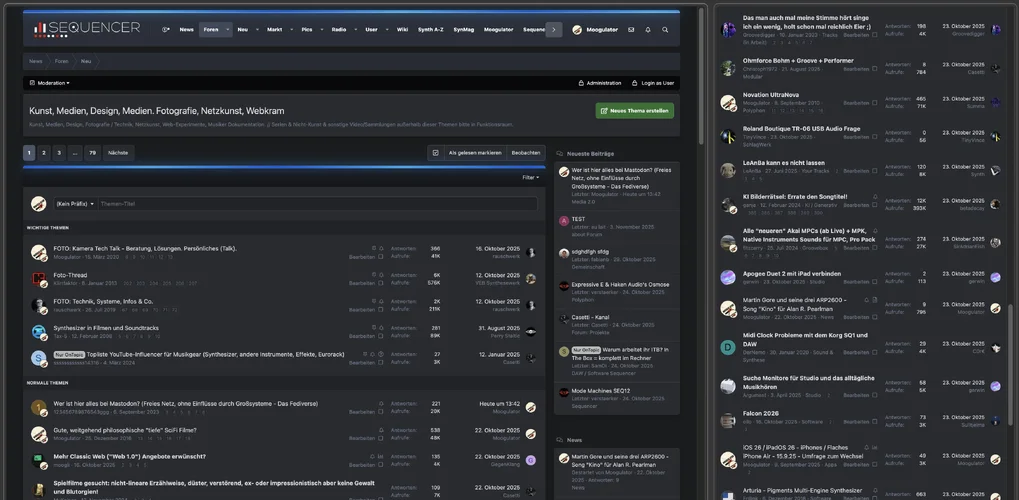Click bell icon on Synthesizer in Filmen row
Screen dimensions: 1019x500
point(381,328)
